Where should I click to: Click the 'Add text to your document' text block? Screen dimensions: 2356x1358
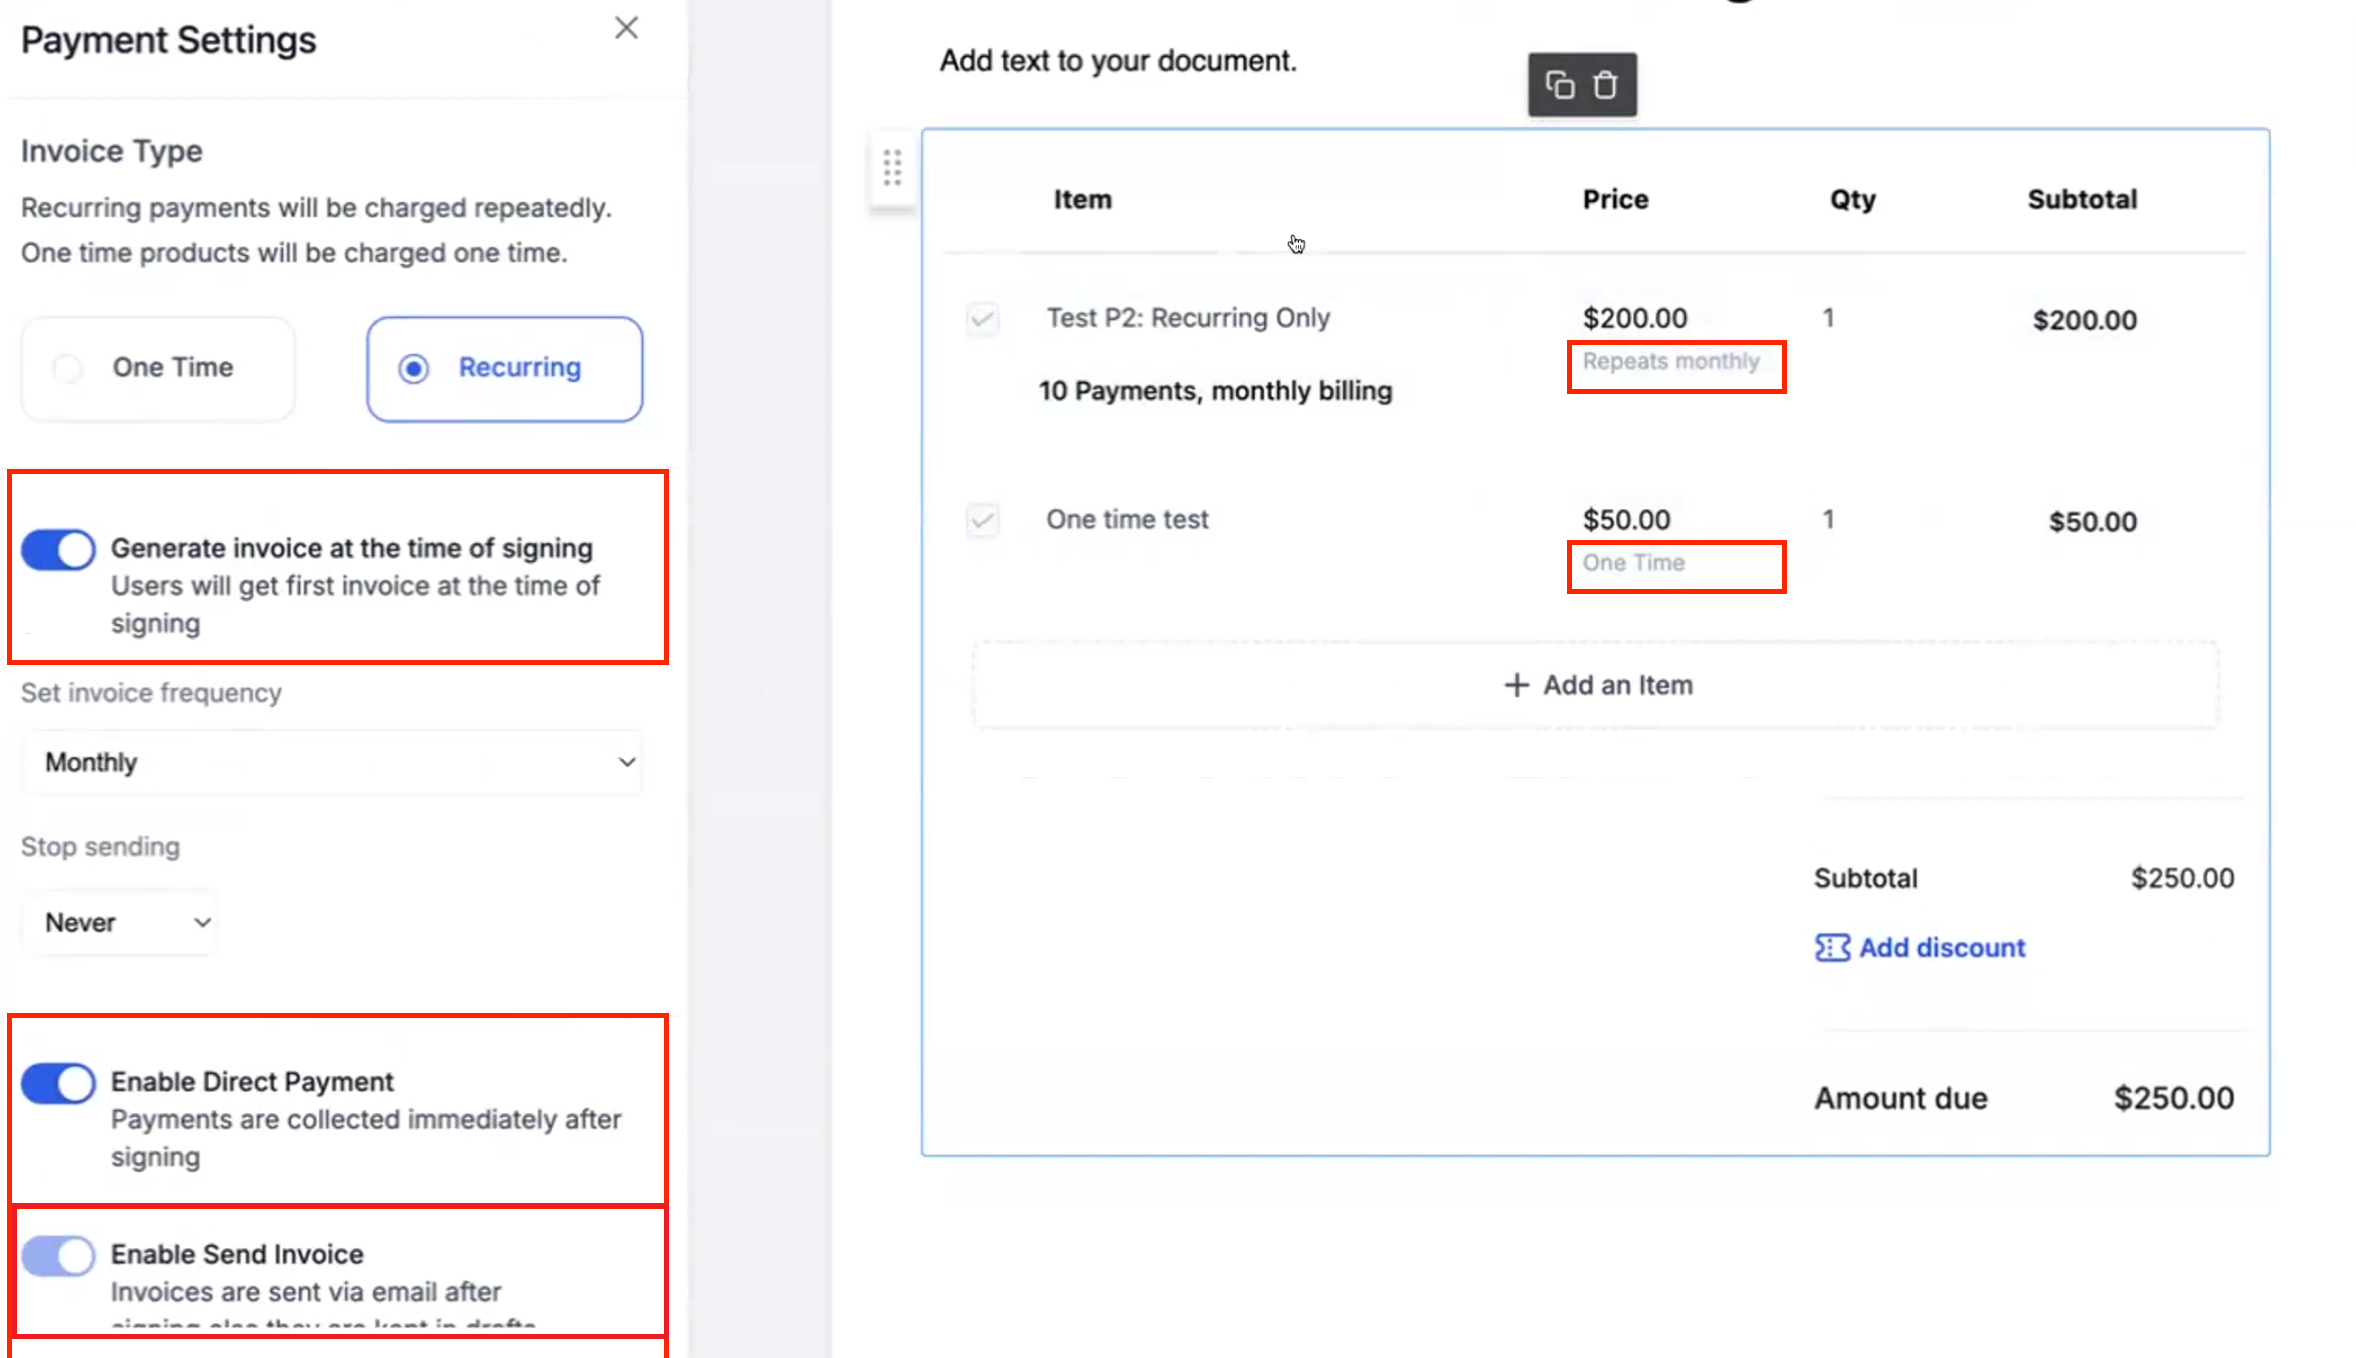[x=1117, y=61]
